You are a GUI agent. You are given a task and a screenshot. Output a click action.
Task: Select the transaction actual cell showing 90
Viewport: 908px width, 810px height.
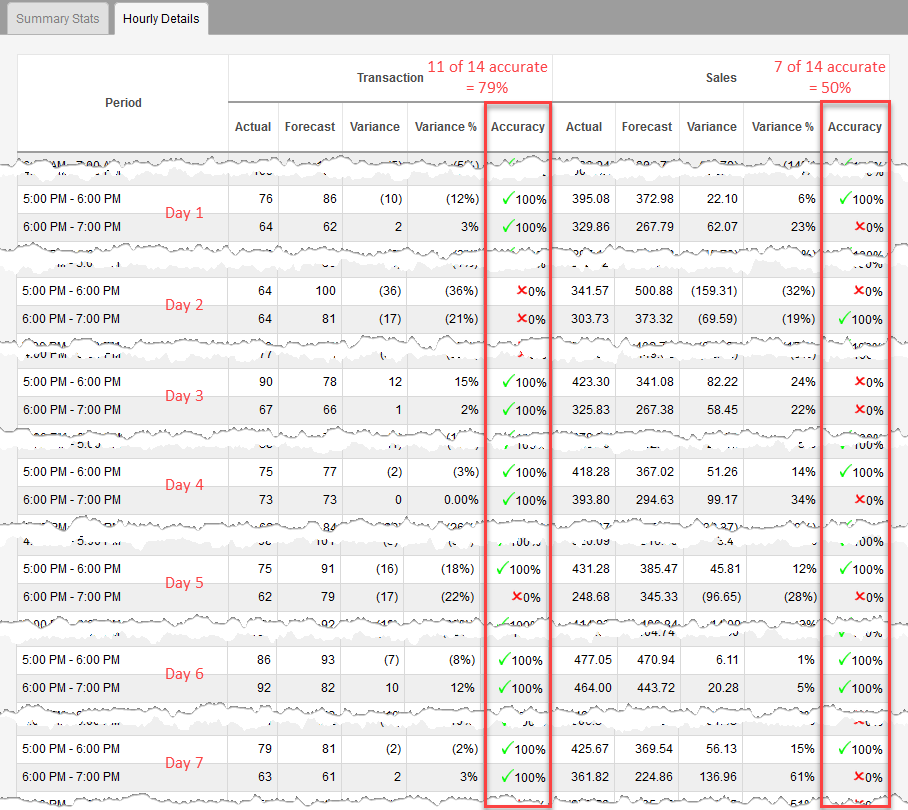pos(266,382)
